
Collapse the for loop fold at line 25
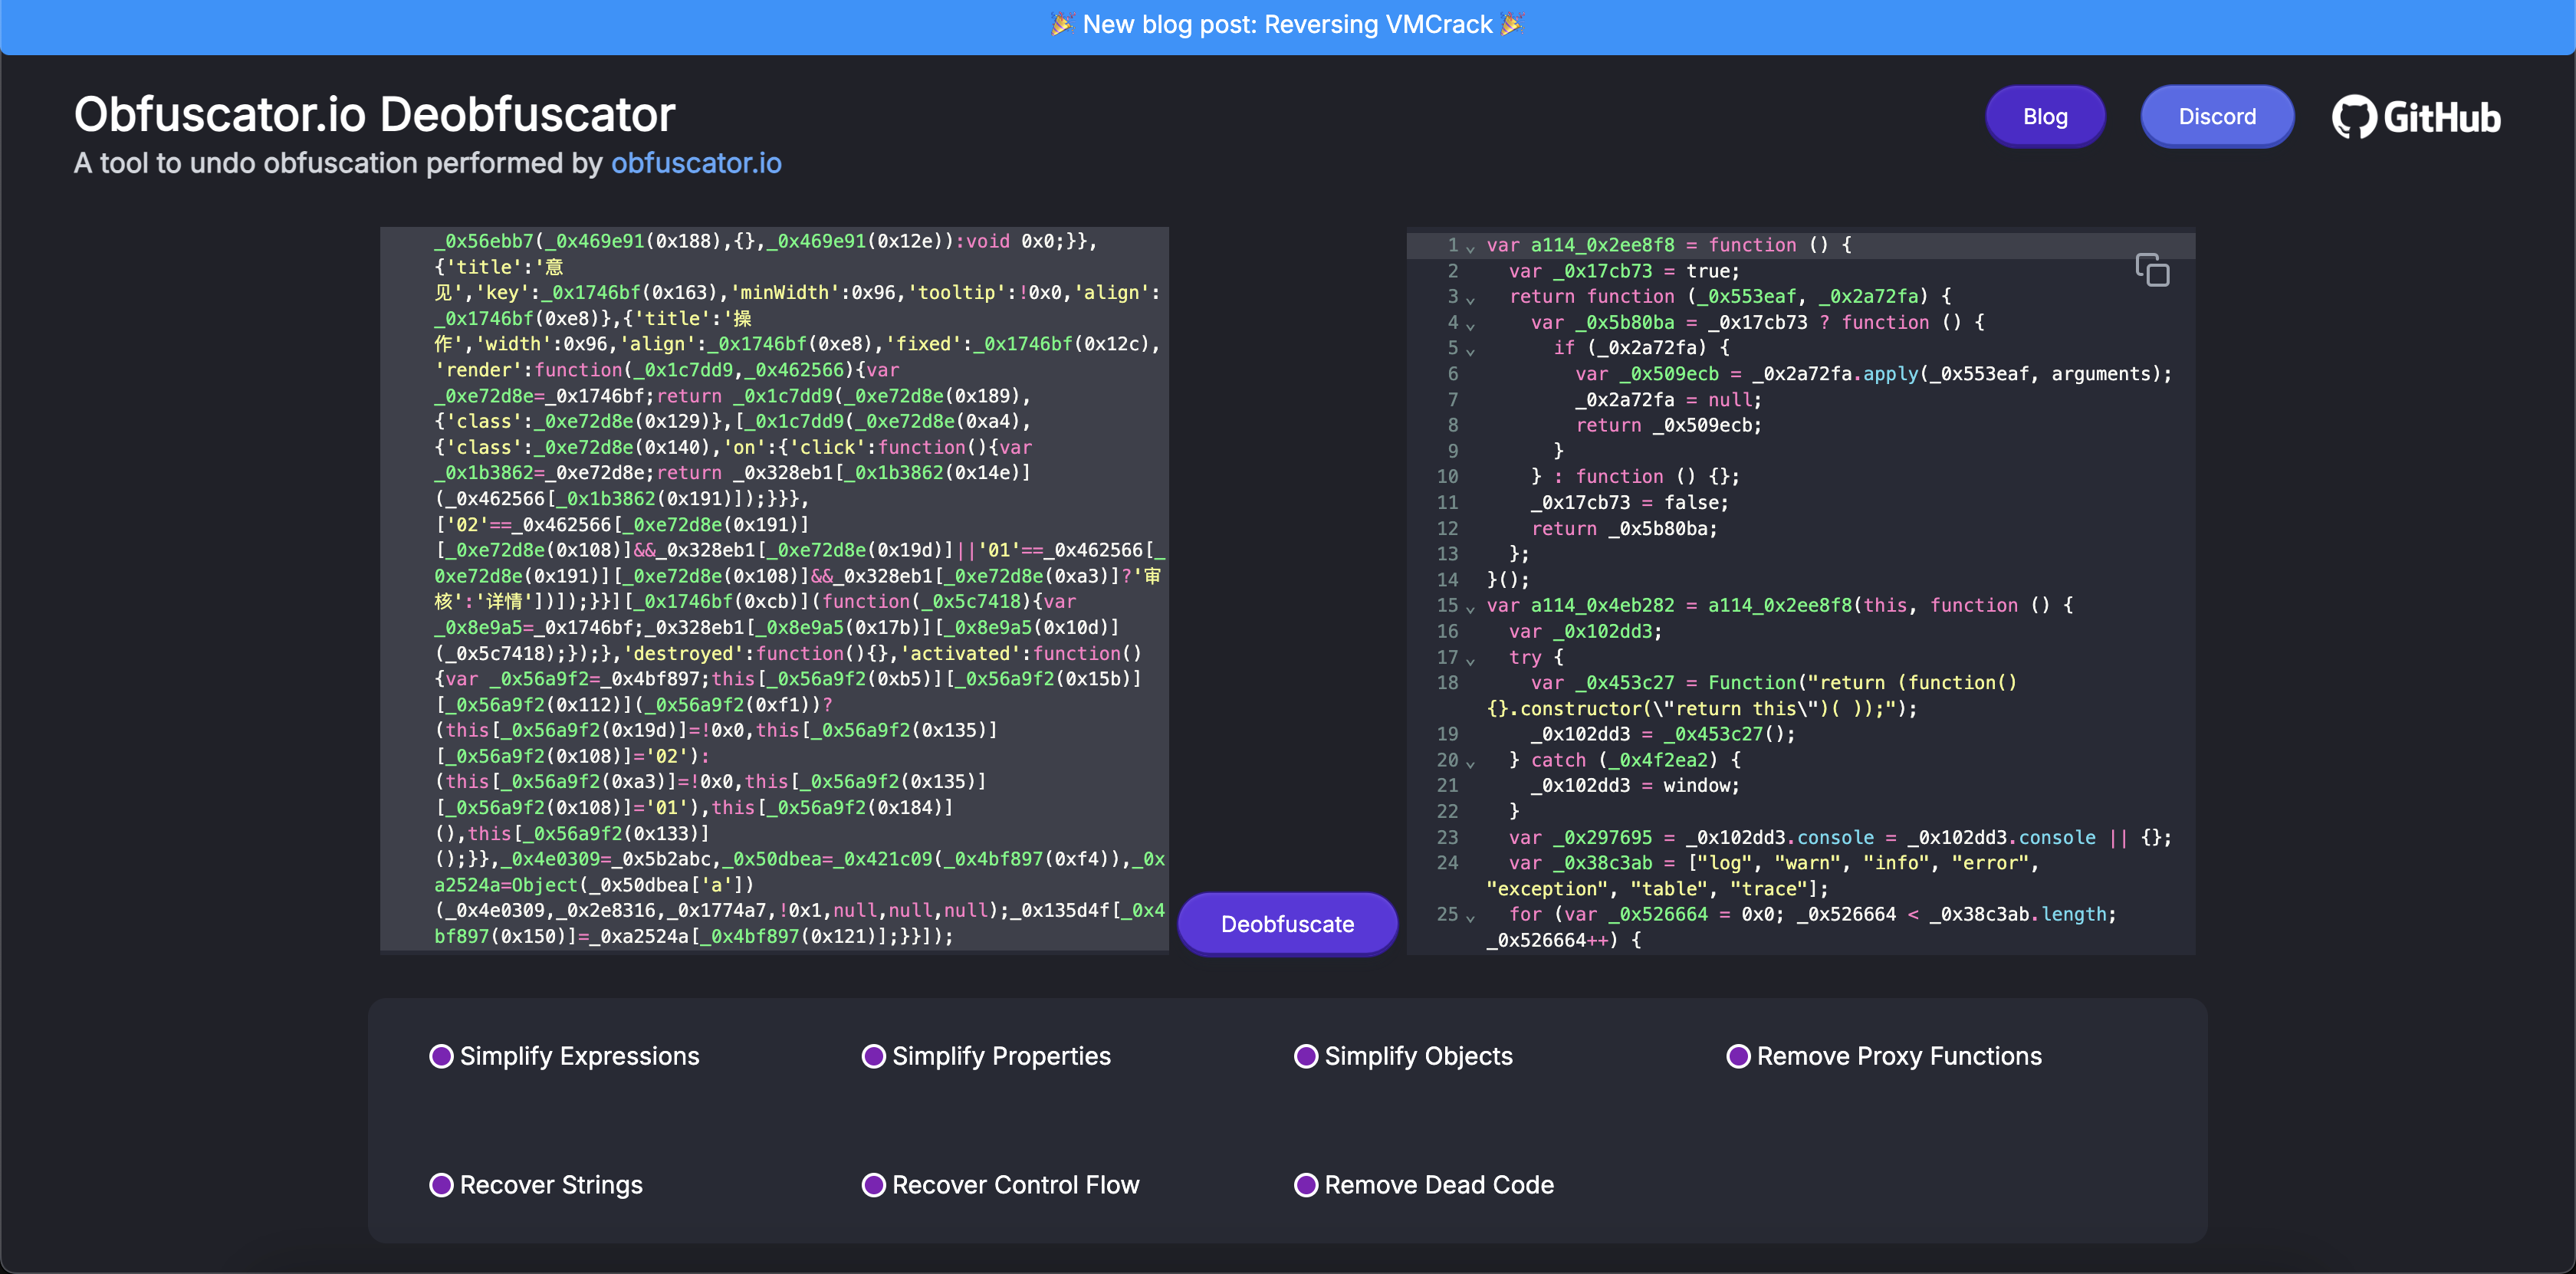[1470, 917]
